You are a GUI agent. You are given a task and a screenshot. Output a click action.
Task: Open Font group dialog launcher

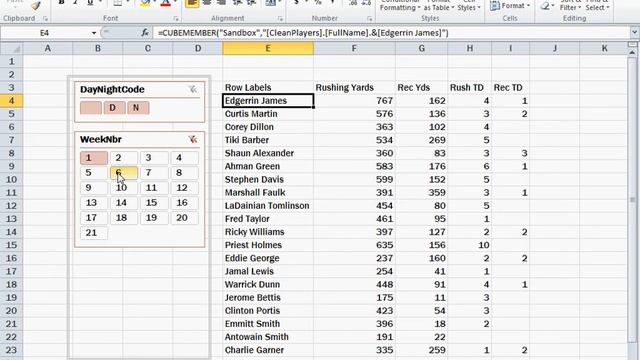(x=176, y=19)
